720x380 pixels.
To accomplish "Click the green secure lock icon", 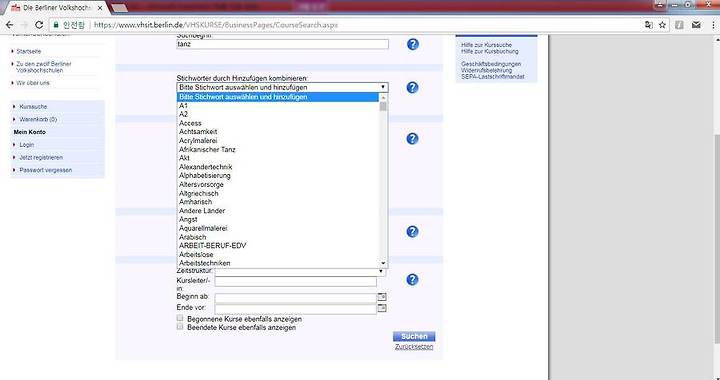I will (56, 25).
